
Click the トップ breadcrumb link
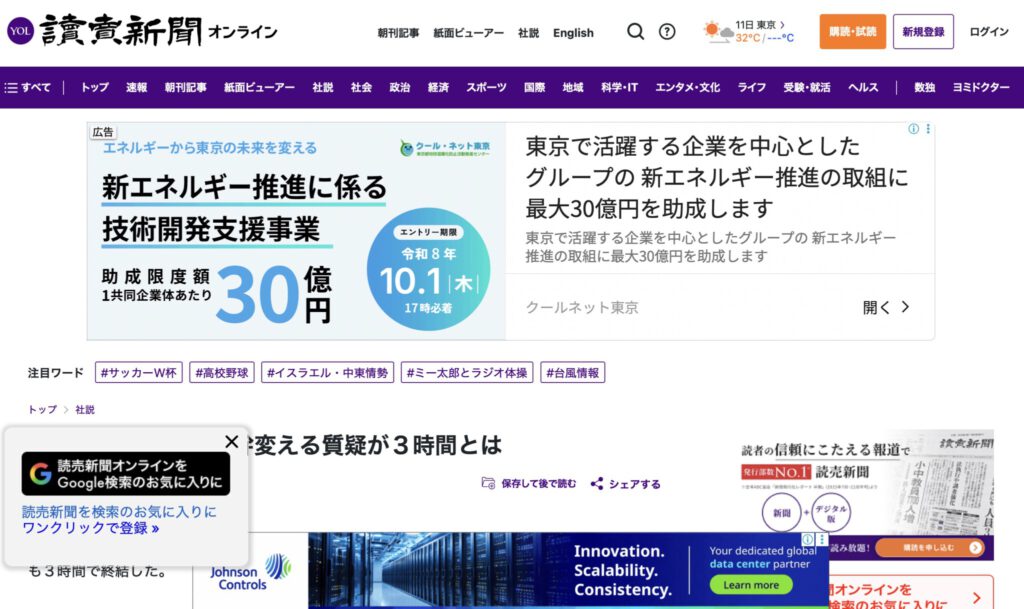point(42,409)
